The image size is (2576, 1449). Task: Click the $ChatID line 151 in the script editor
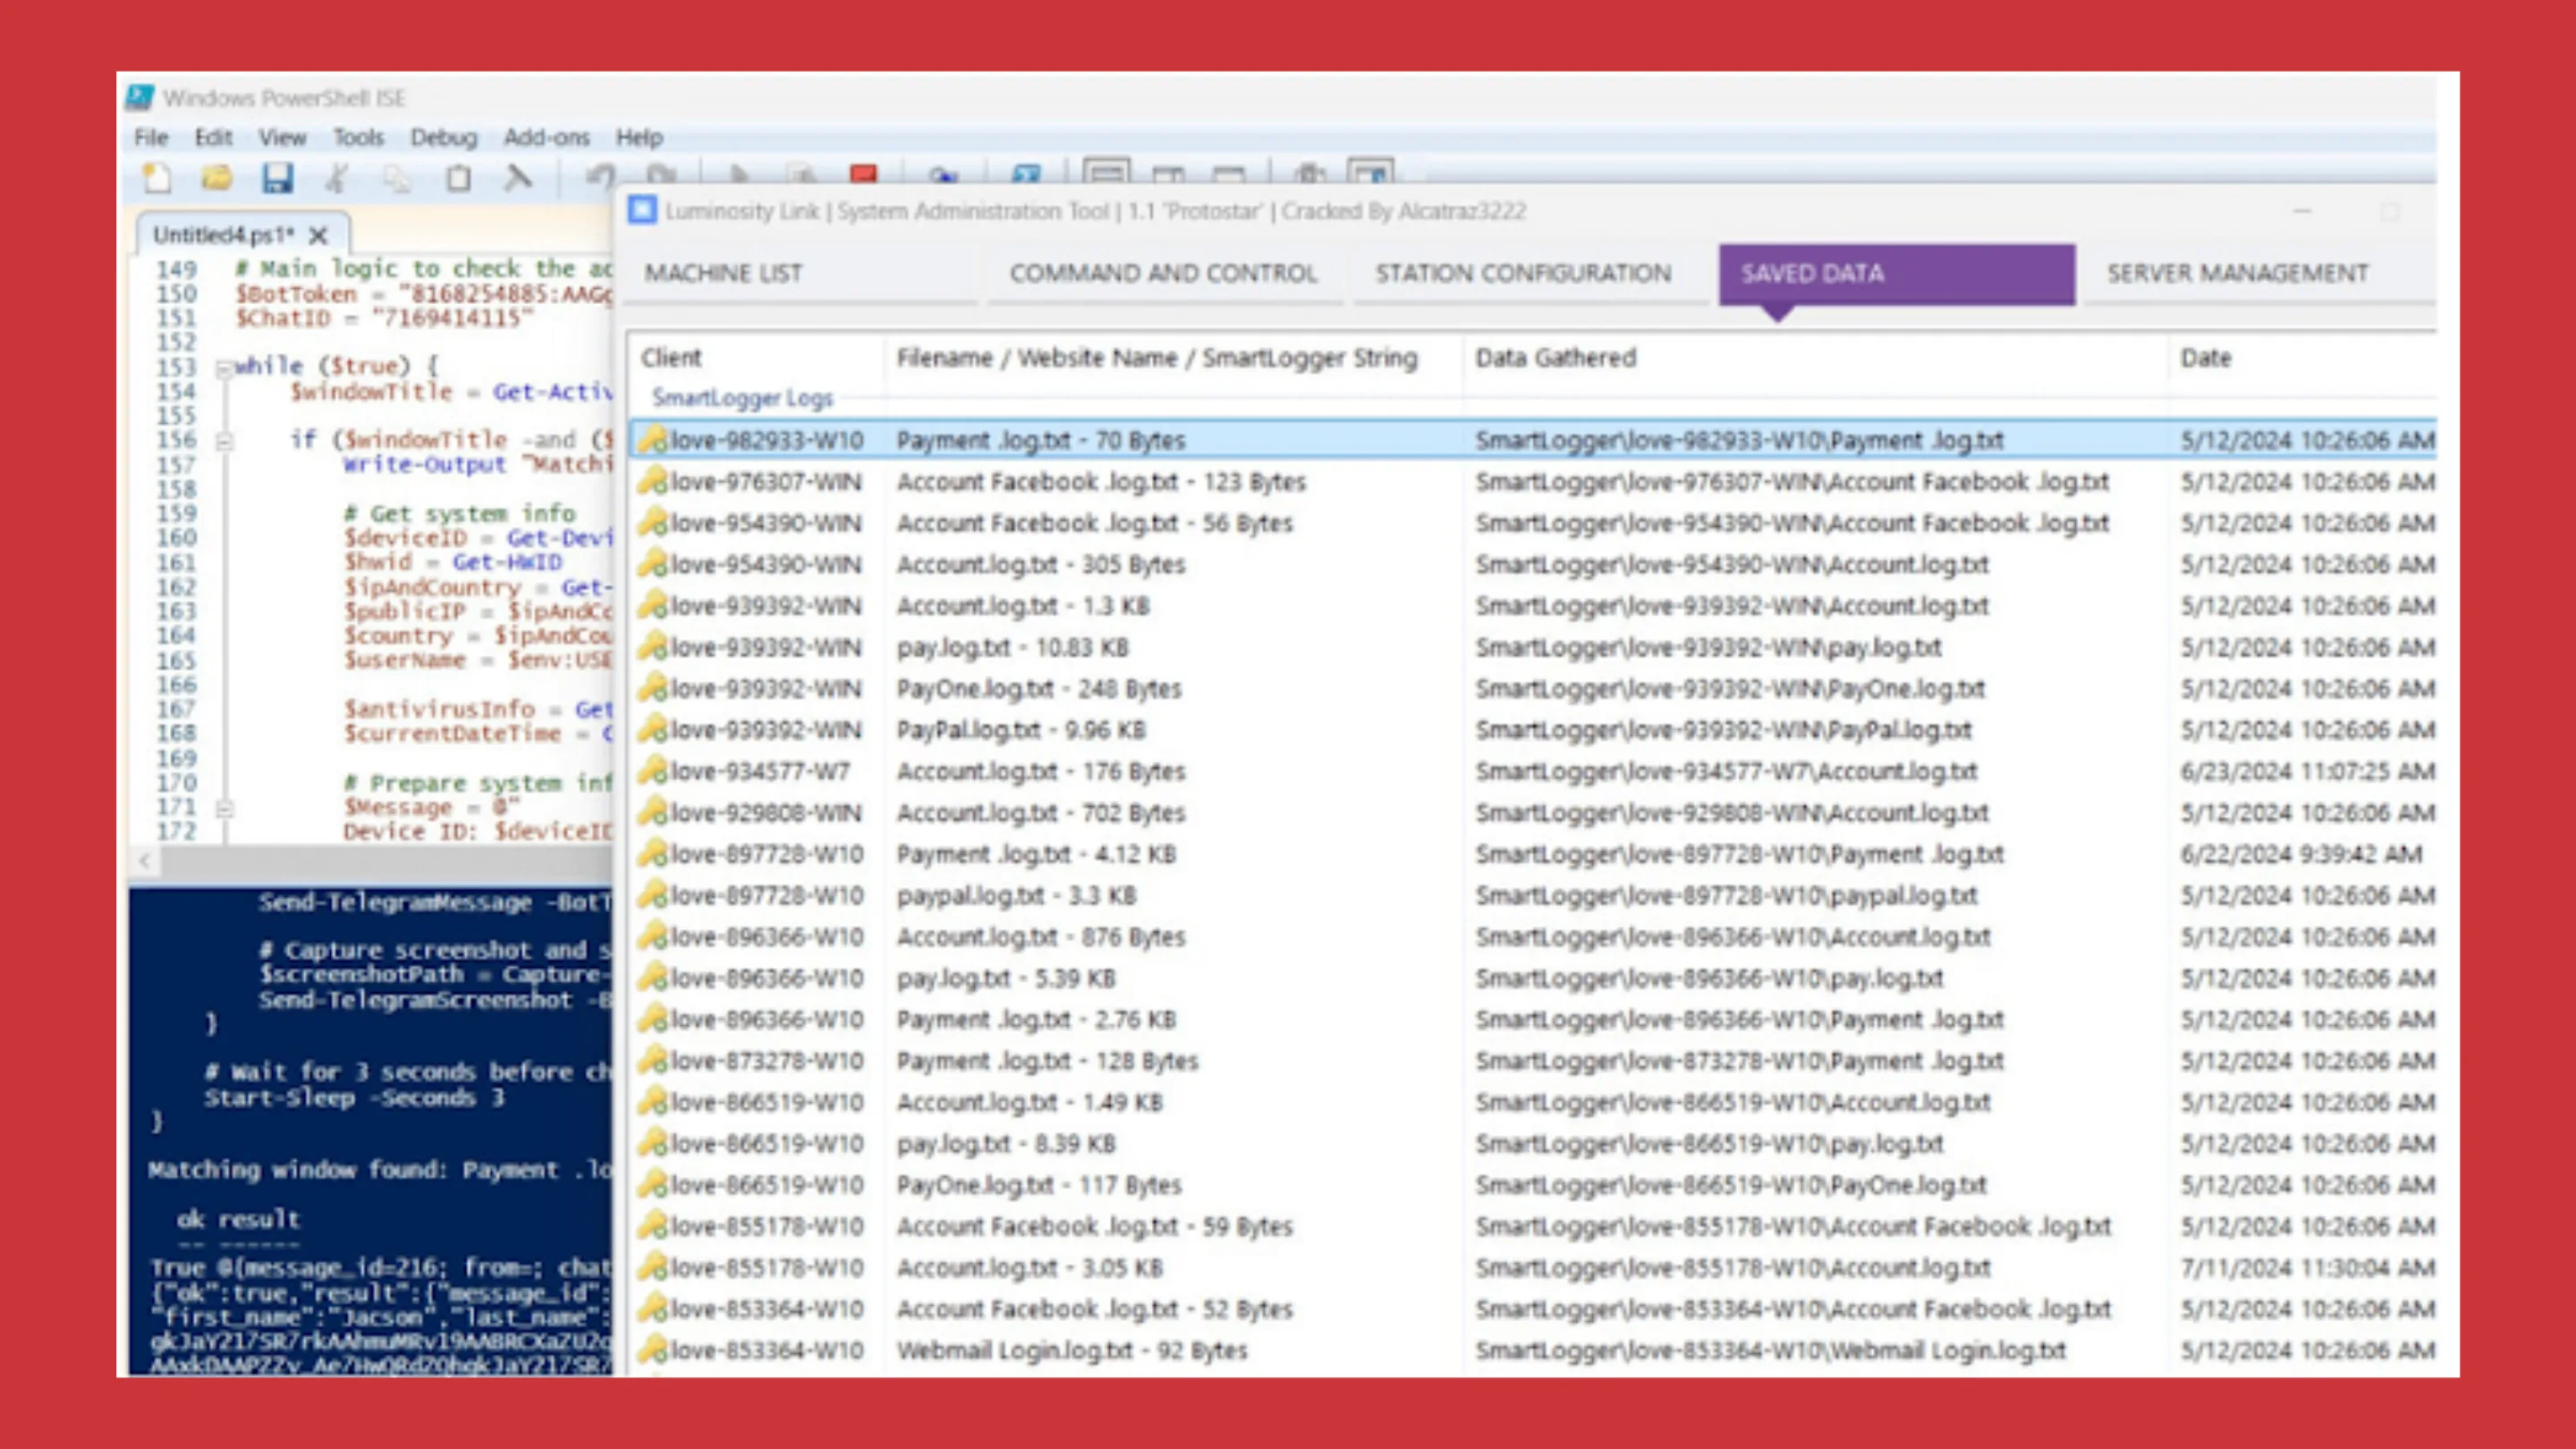coord(384,318)
